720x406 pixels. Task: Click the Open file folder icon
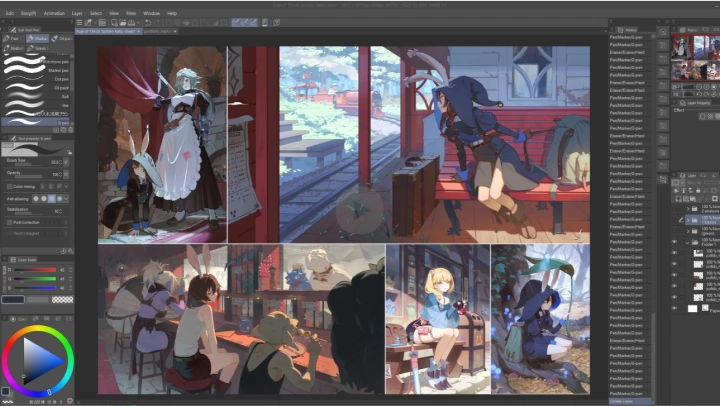point(123,23)
